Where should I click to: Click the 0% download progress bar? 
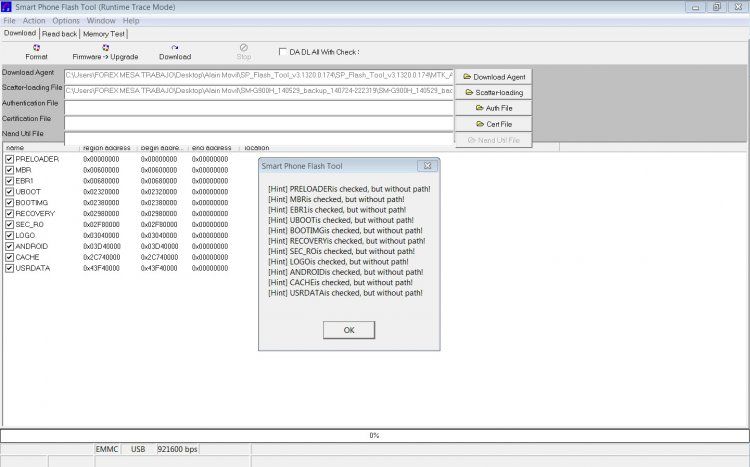[375, 436]
